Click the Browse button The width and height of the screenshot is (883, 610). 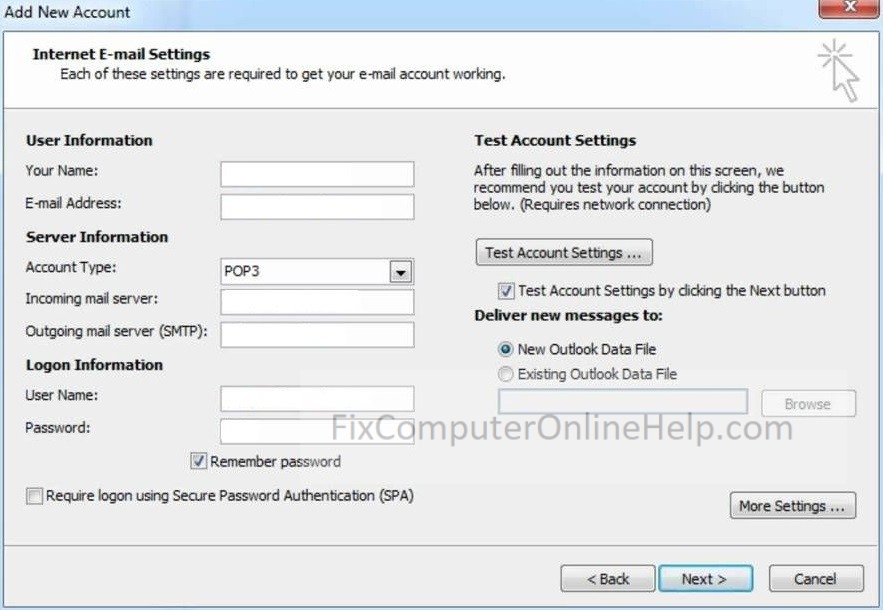(808, 403)
